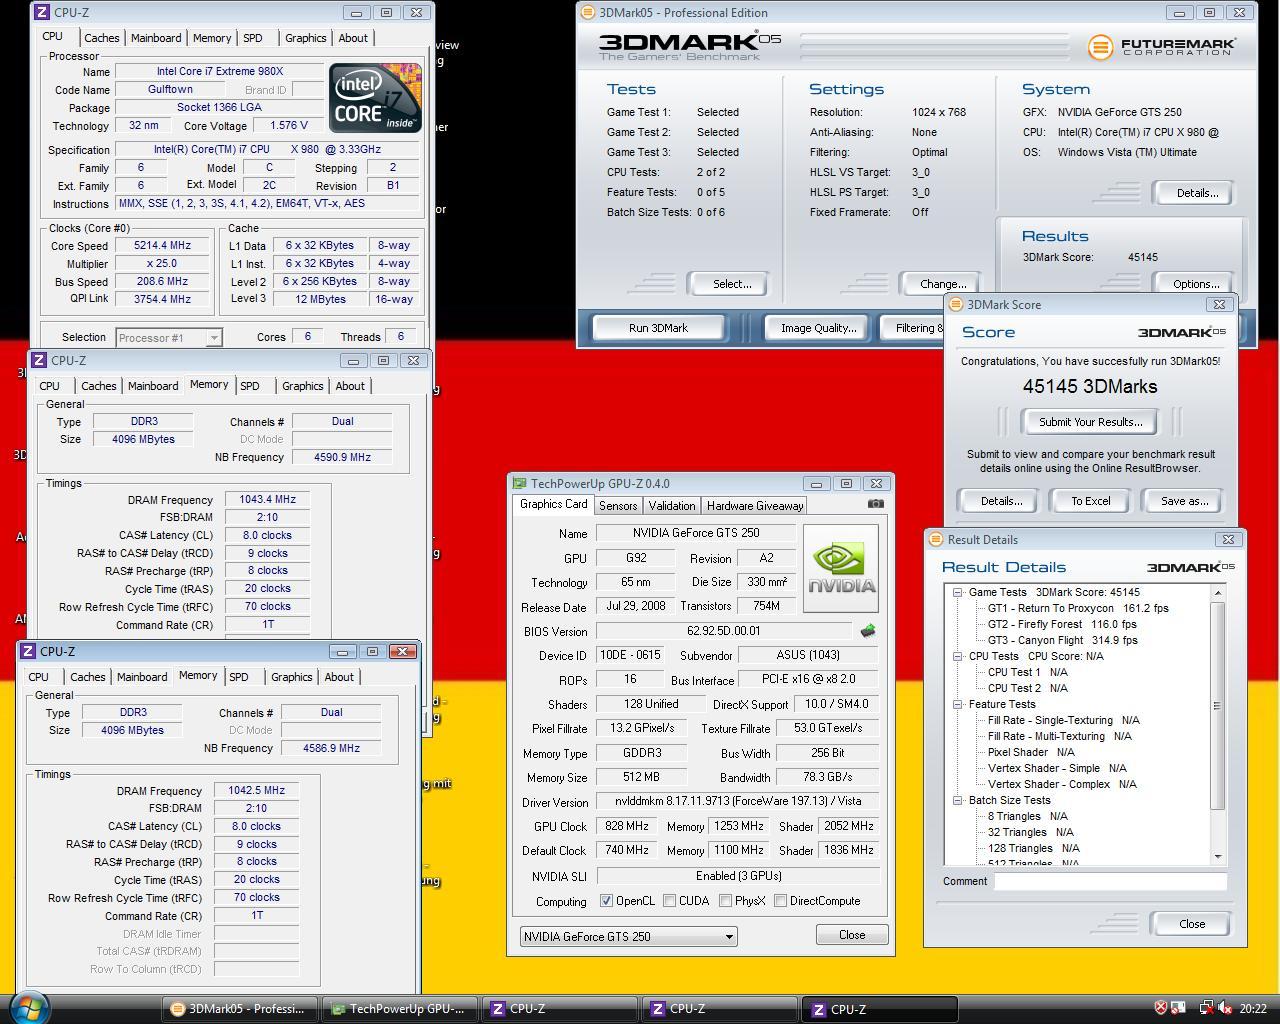The width and height of the screenshot is (1280, 1024).
Task: Collapse the Batch Size Tests tree node
Action: (x=957, y=800)
